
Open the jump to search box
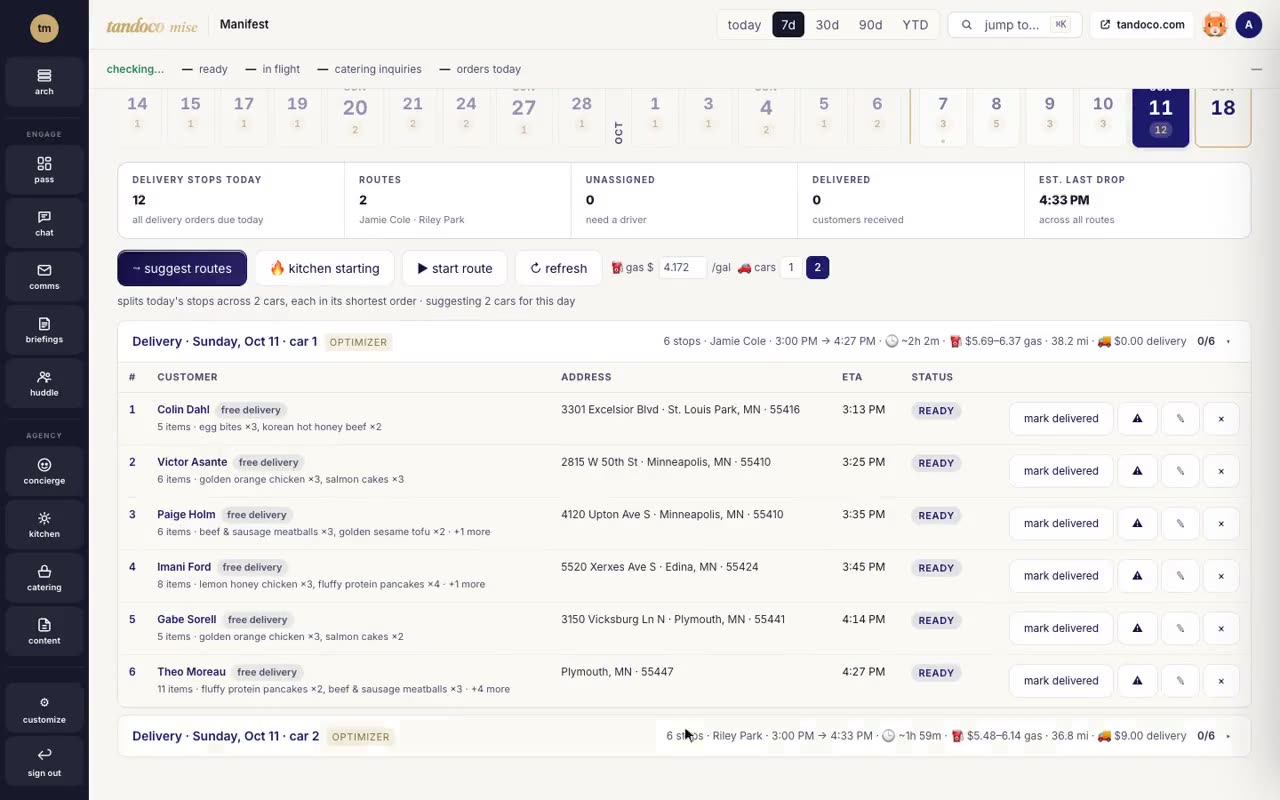1015,25
